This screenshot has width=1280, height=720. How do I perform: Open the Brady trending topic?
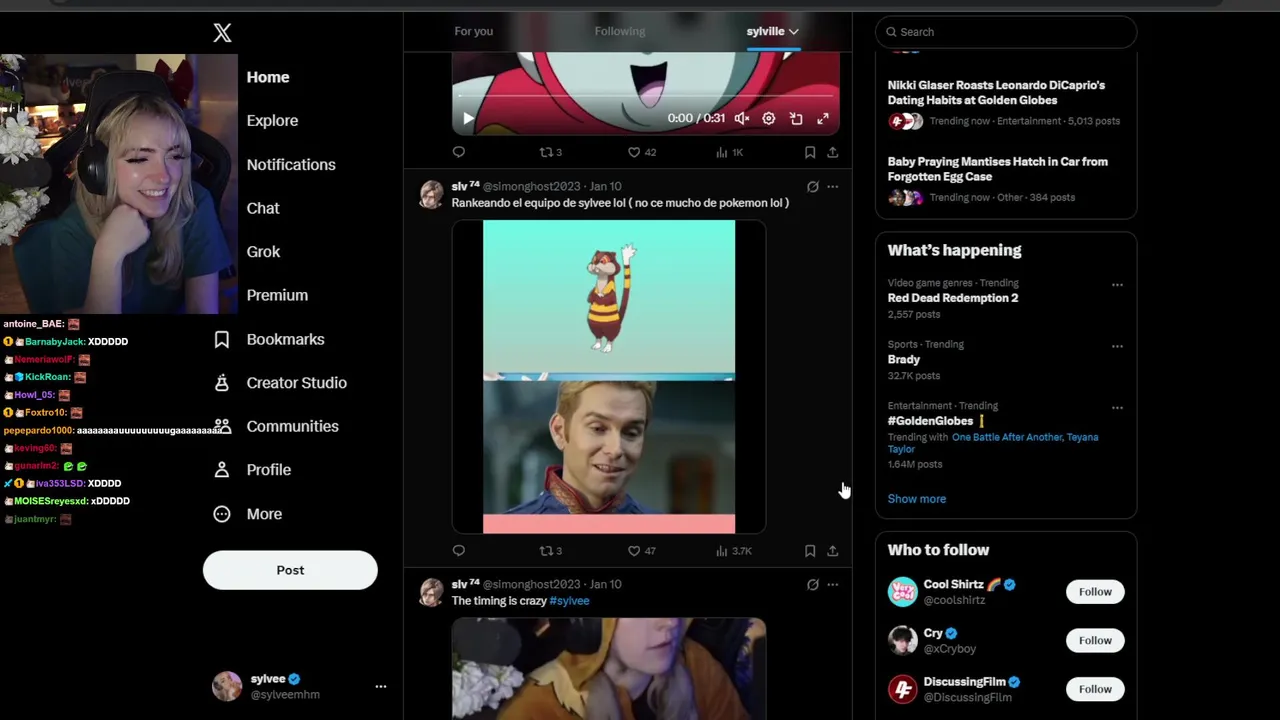click(x=904, y=359)
